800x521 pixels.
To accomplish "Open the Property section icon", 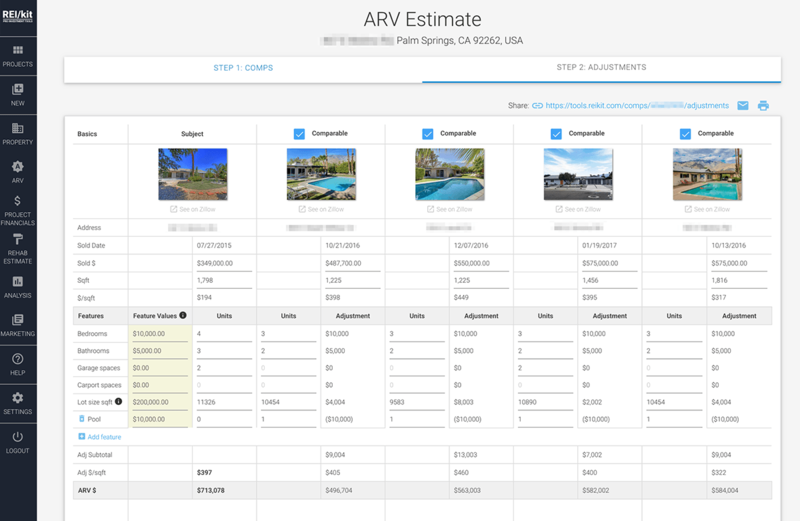I will pos(18,133).
